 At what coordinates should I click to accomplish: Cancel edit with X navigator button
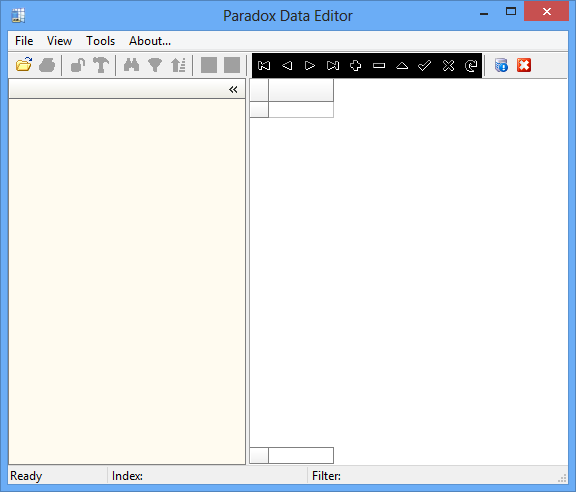(448, 66)
